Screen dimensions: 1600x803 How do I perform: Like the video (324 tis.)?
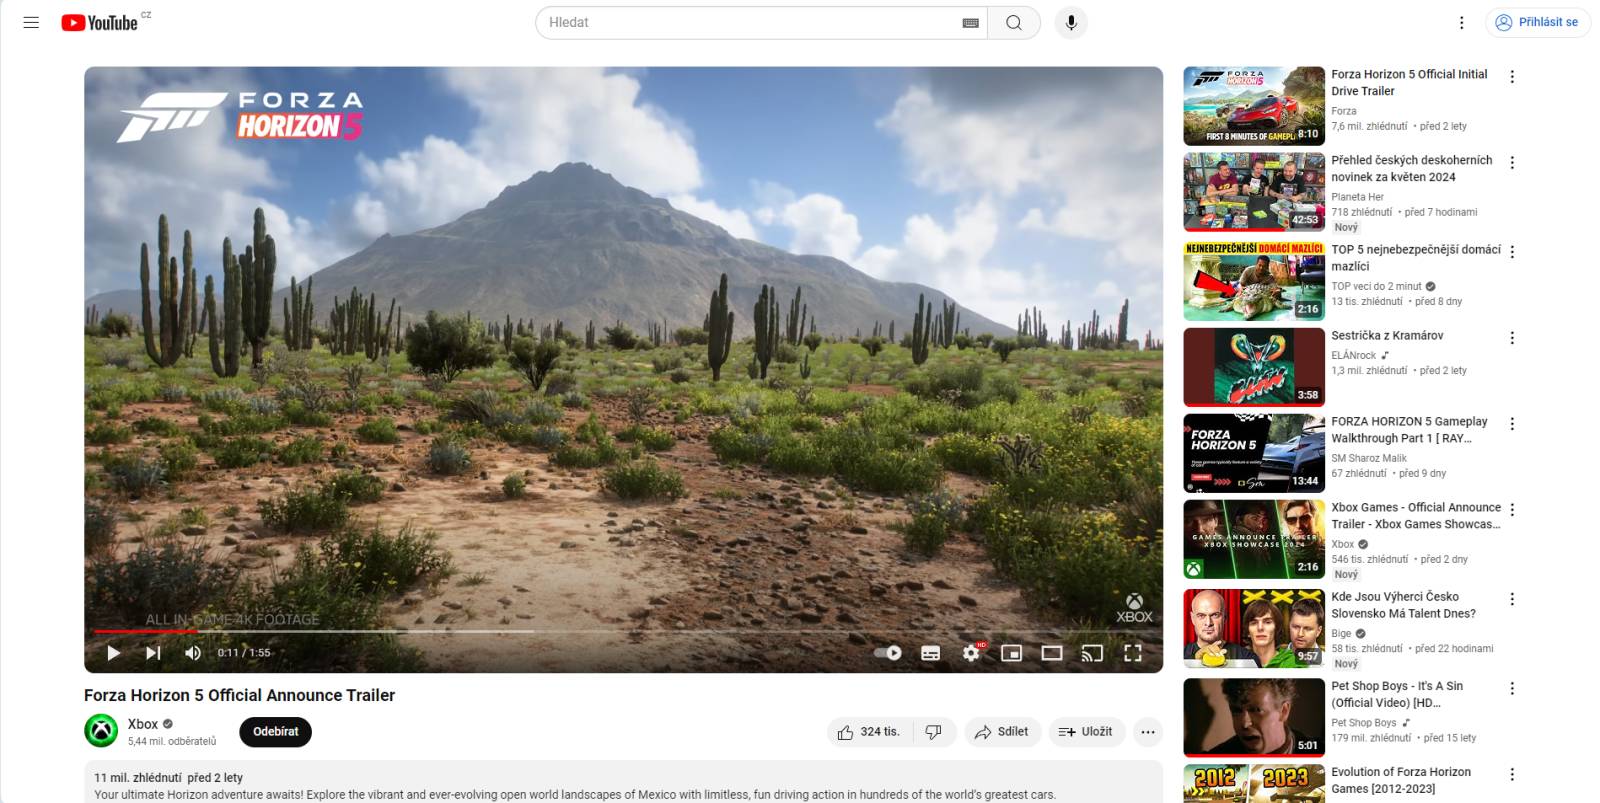pos(868,732)
